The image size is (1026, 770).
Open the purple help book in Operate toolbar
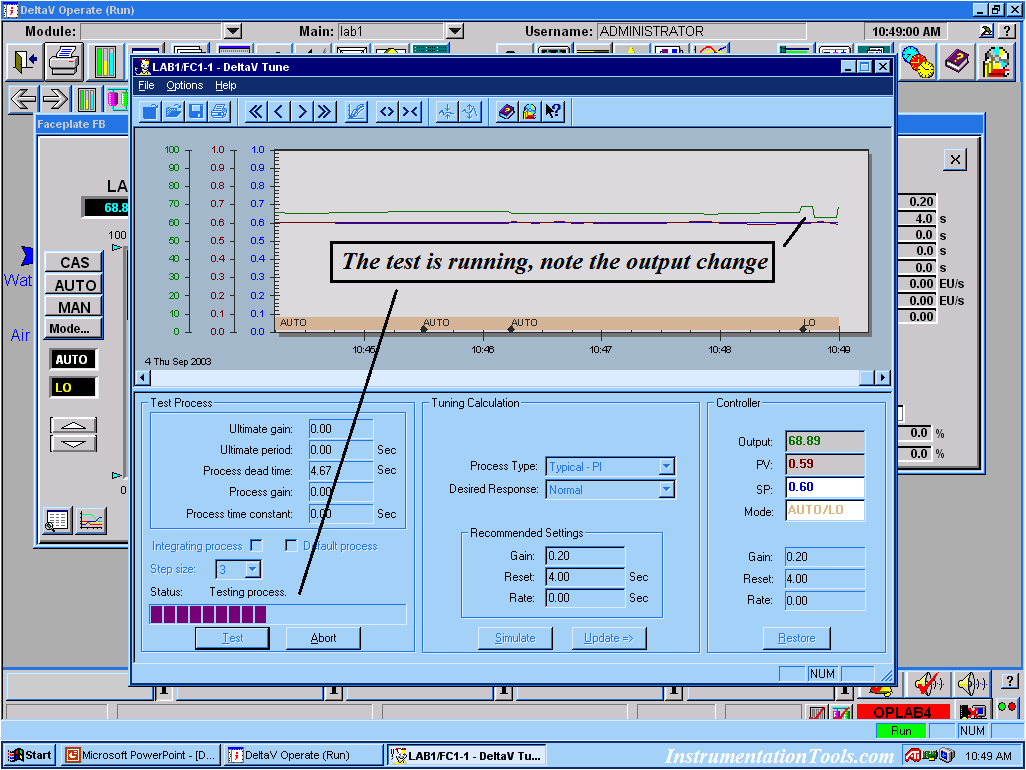point(957,62)
